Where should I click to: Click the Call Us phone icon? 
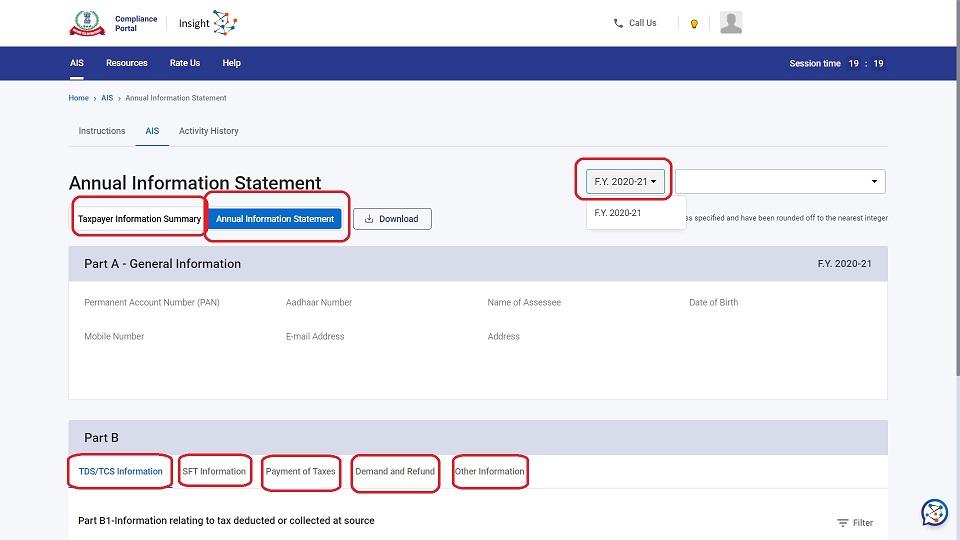[x=618, y=23]
